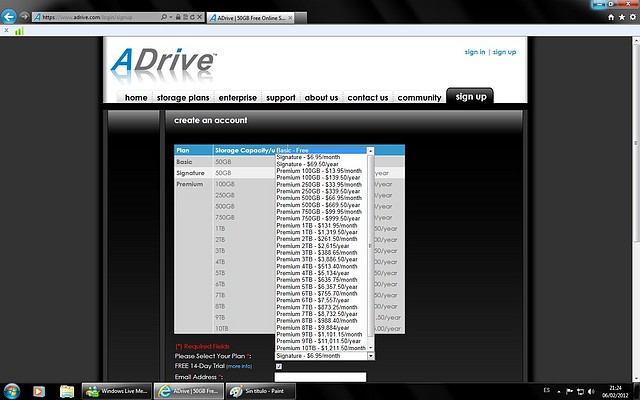Switch to Windows Live Messenger taskbar window
The image size is (640, 400).
click(x=117, y=391)
